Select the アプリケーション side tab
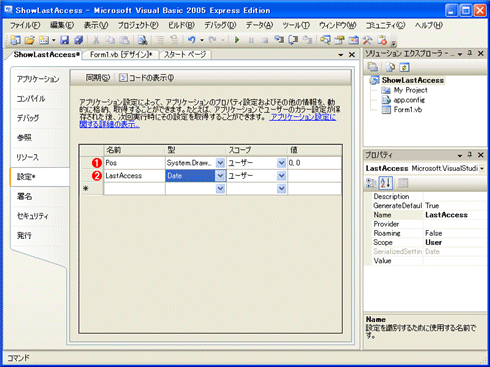The height and width of the screenshot is (367, 490). pos(38,79)
